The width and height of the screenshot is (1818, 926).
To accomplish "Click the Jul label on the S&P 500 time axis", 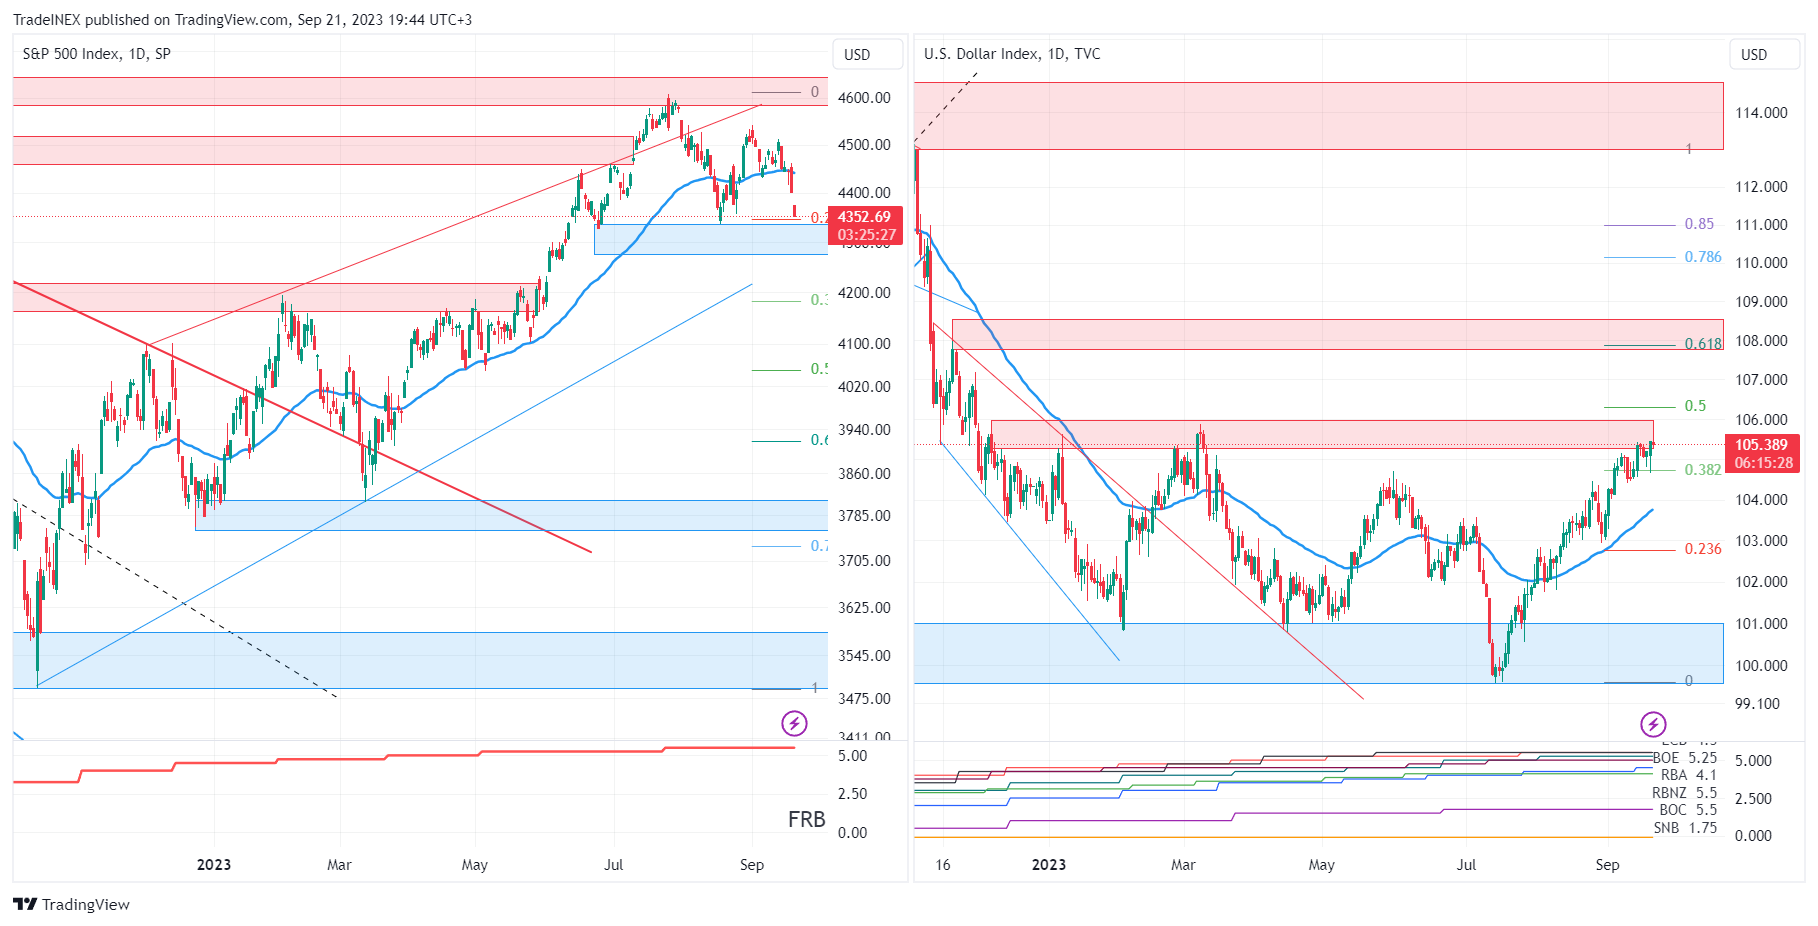I will click(x=613, y=865).
